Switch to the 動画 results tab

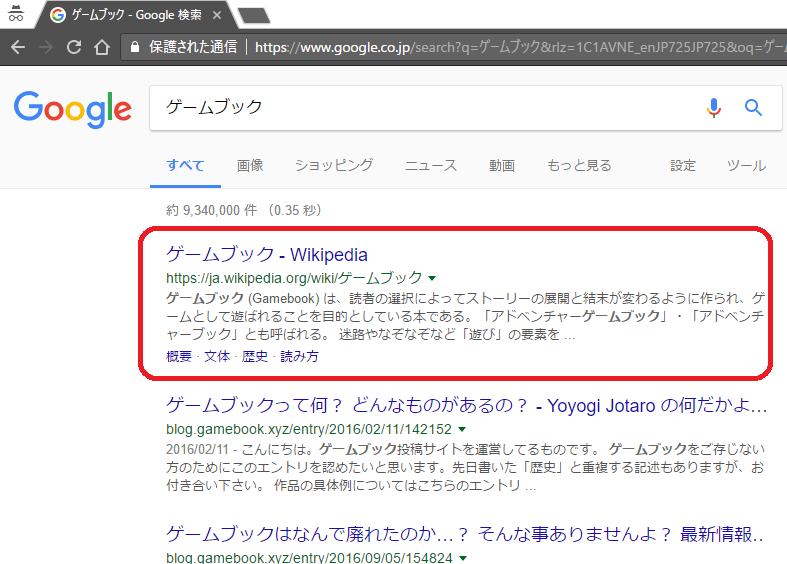point(502,166)
